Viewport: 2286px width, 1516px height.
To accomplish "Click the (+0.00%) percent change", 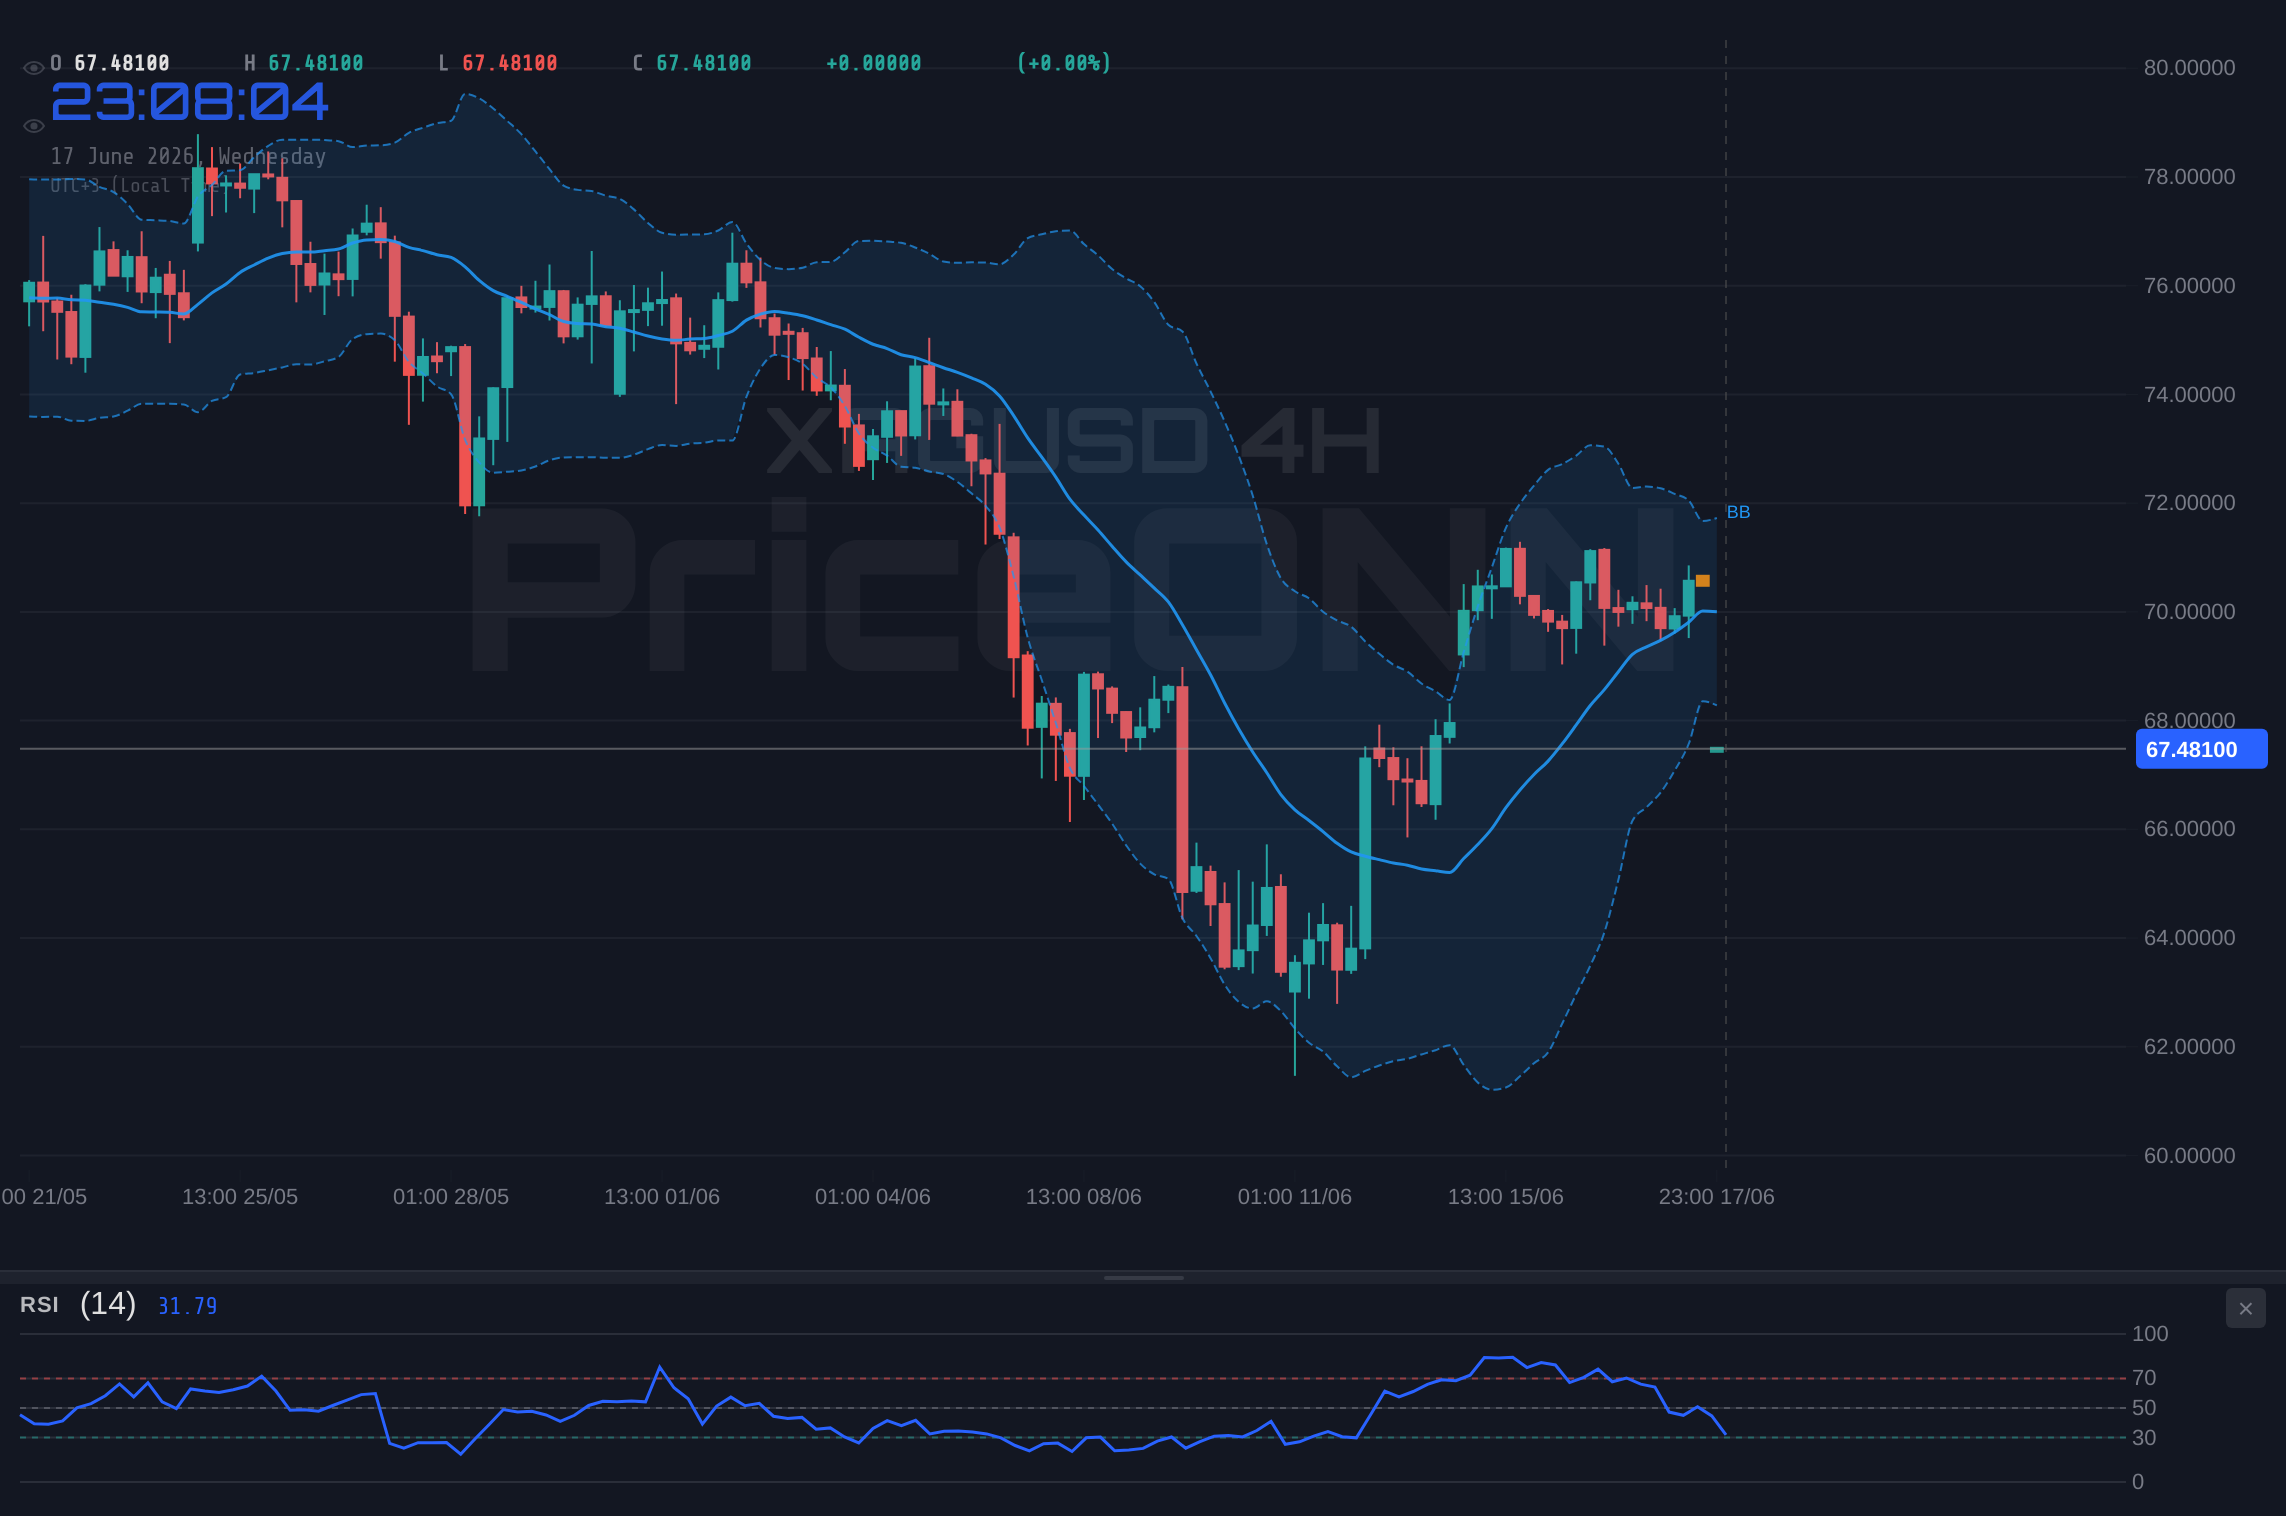I will coord(1064,63).
